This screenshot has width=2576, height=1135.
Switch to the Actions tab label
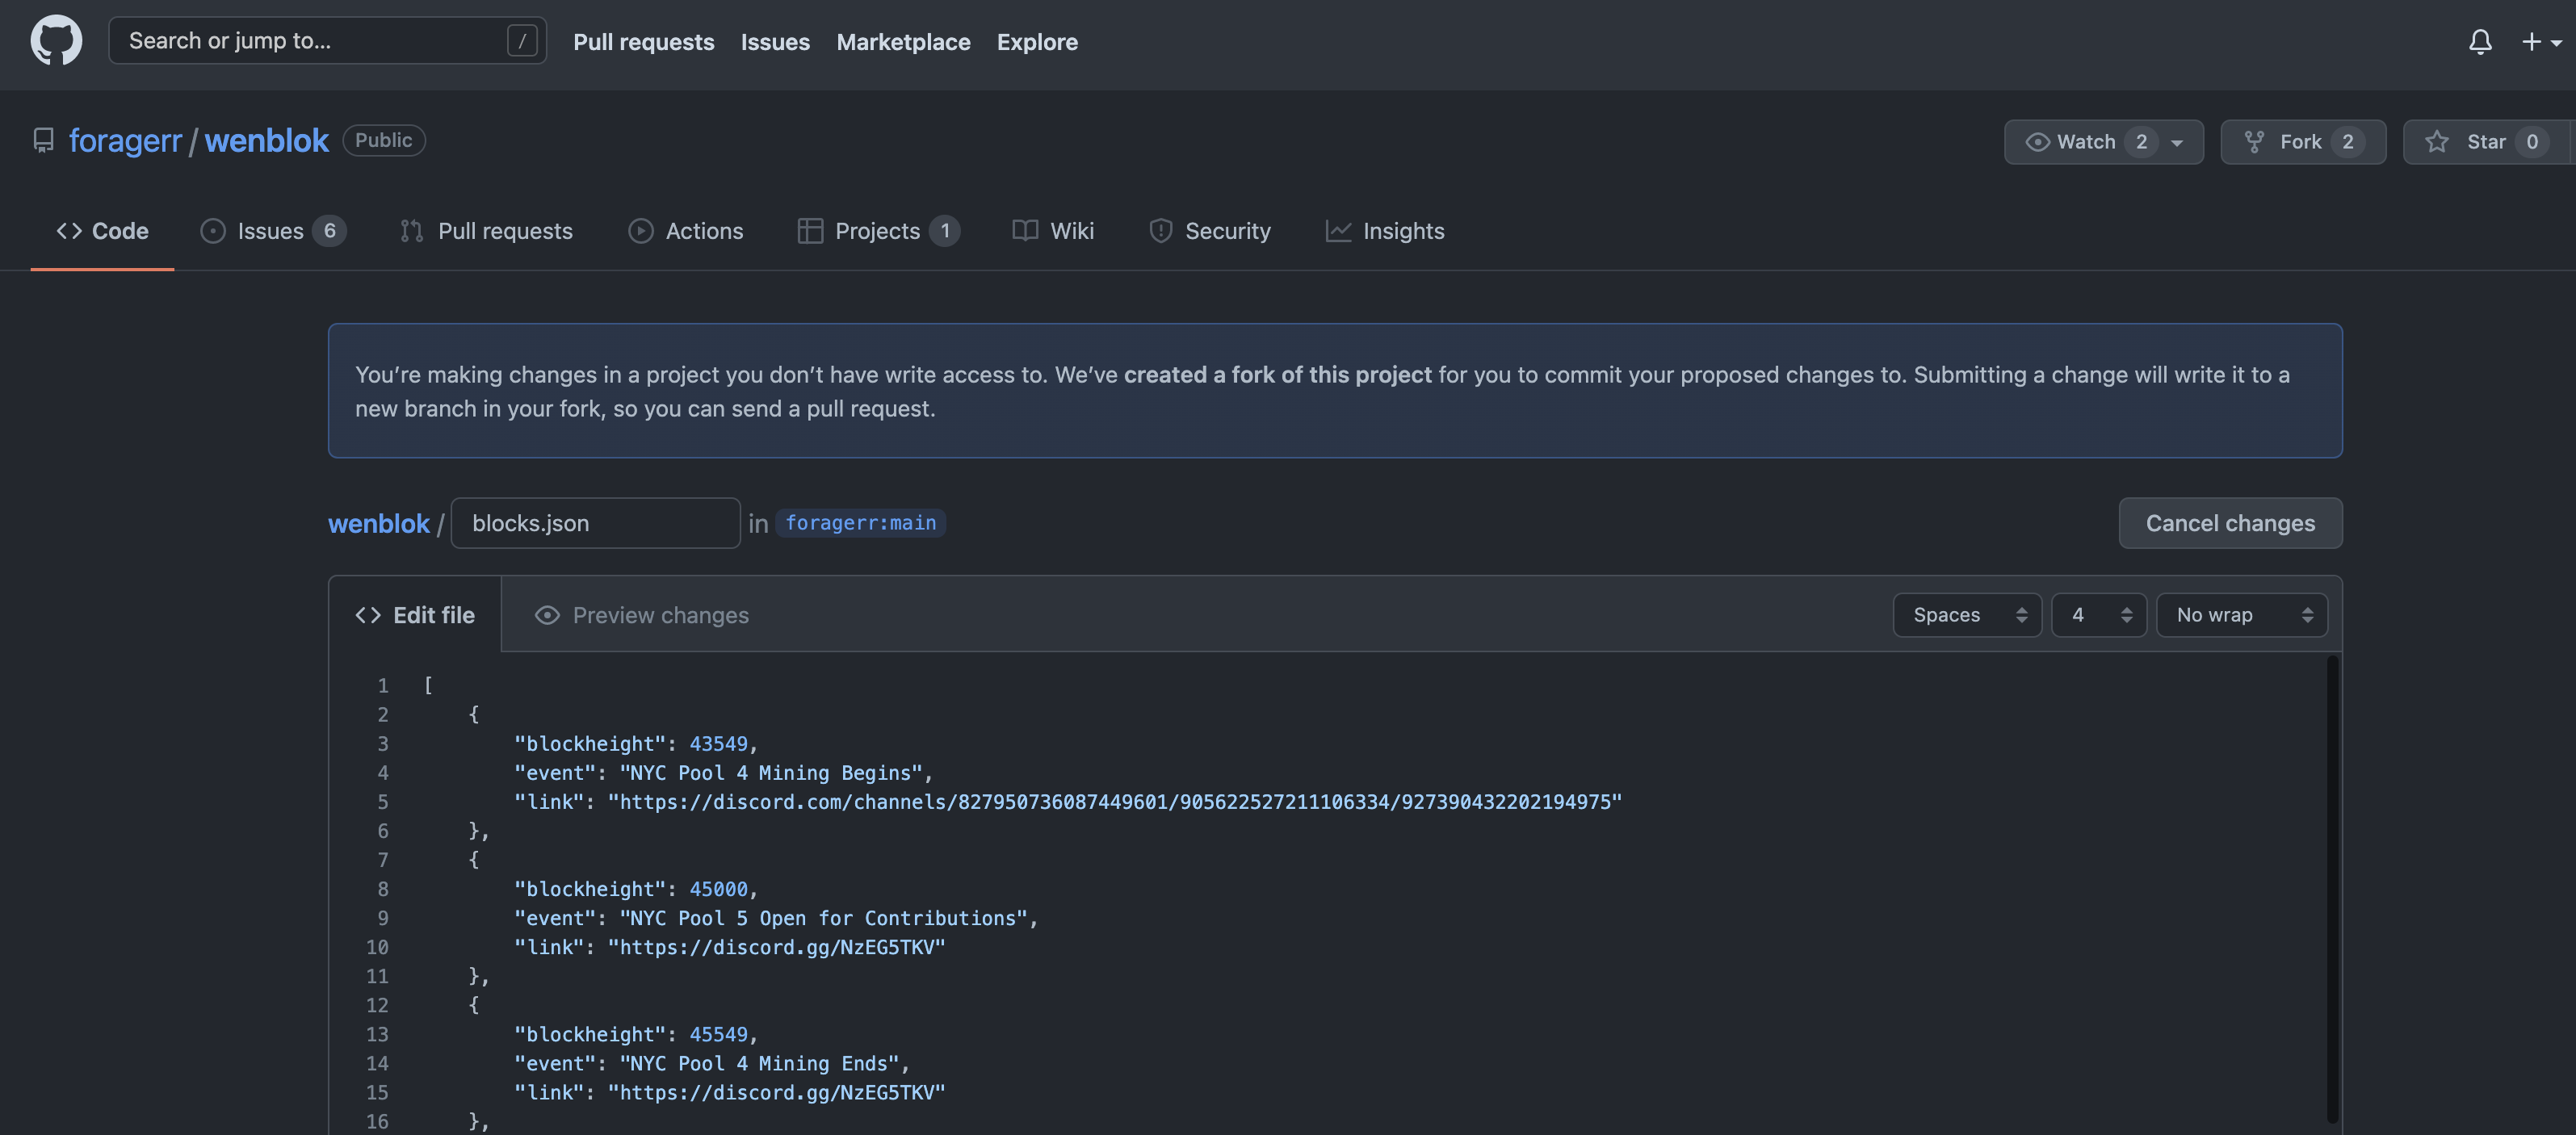[x=704, y=231]
